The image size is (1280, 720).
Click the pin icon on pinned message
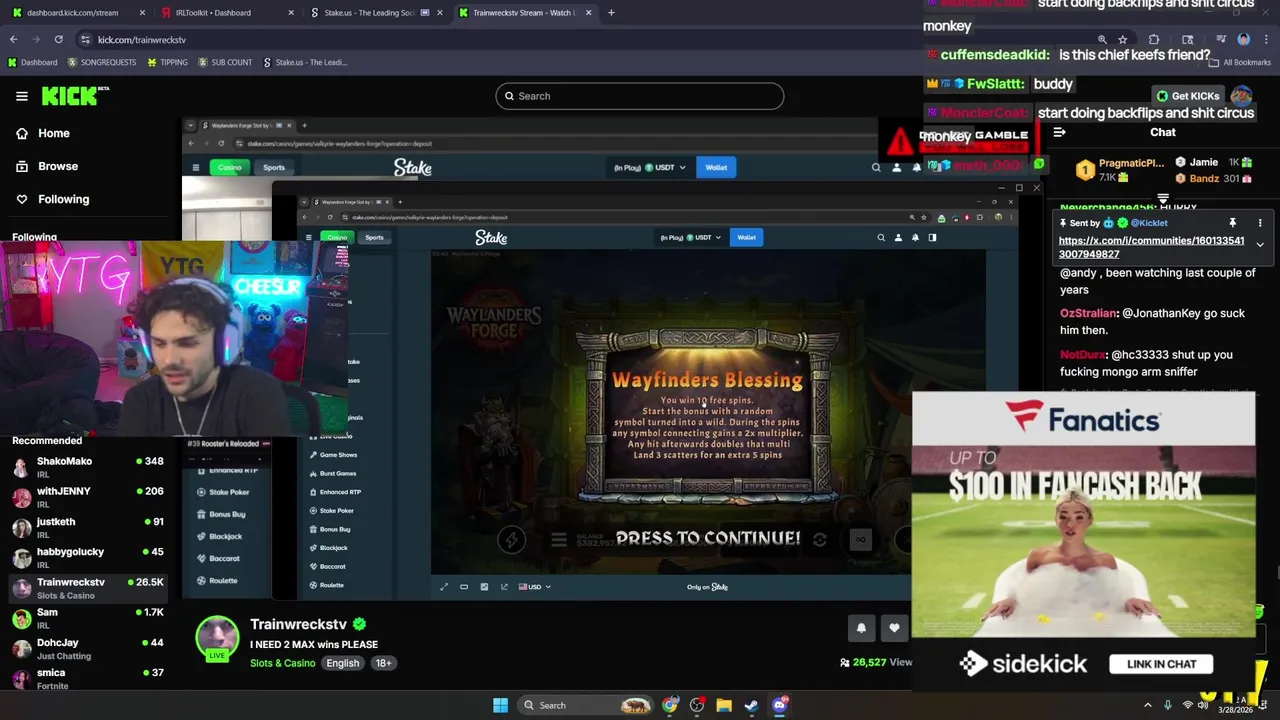1233,223
